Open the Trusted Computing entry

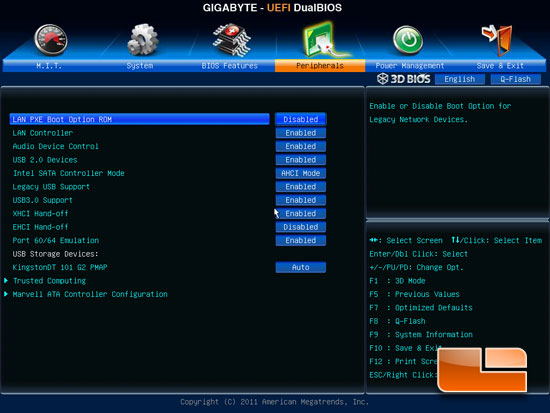point(49,281)
